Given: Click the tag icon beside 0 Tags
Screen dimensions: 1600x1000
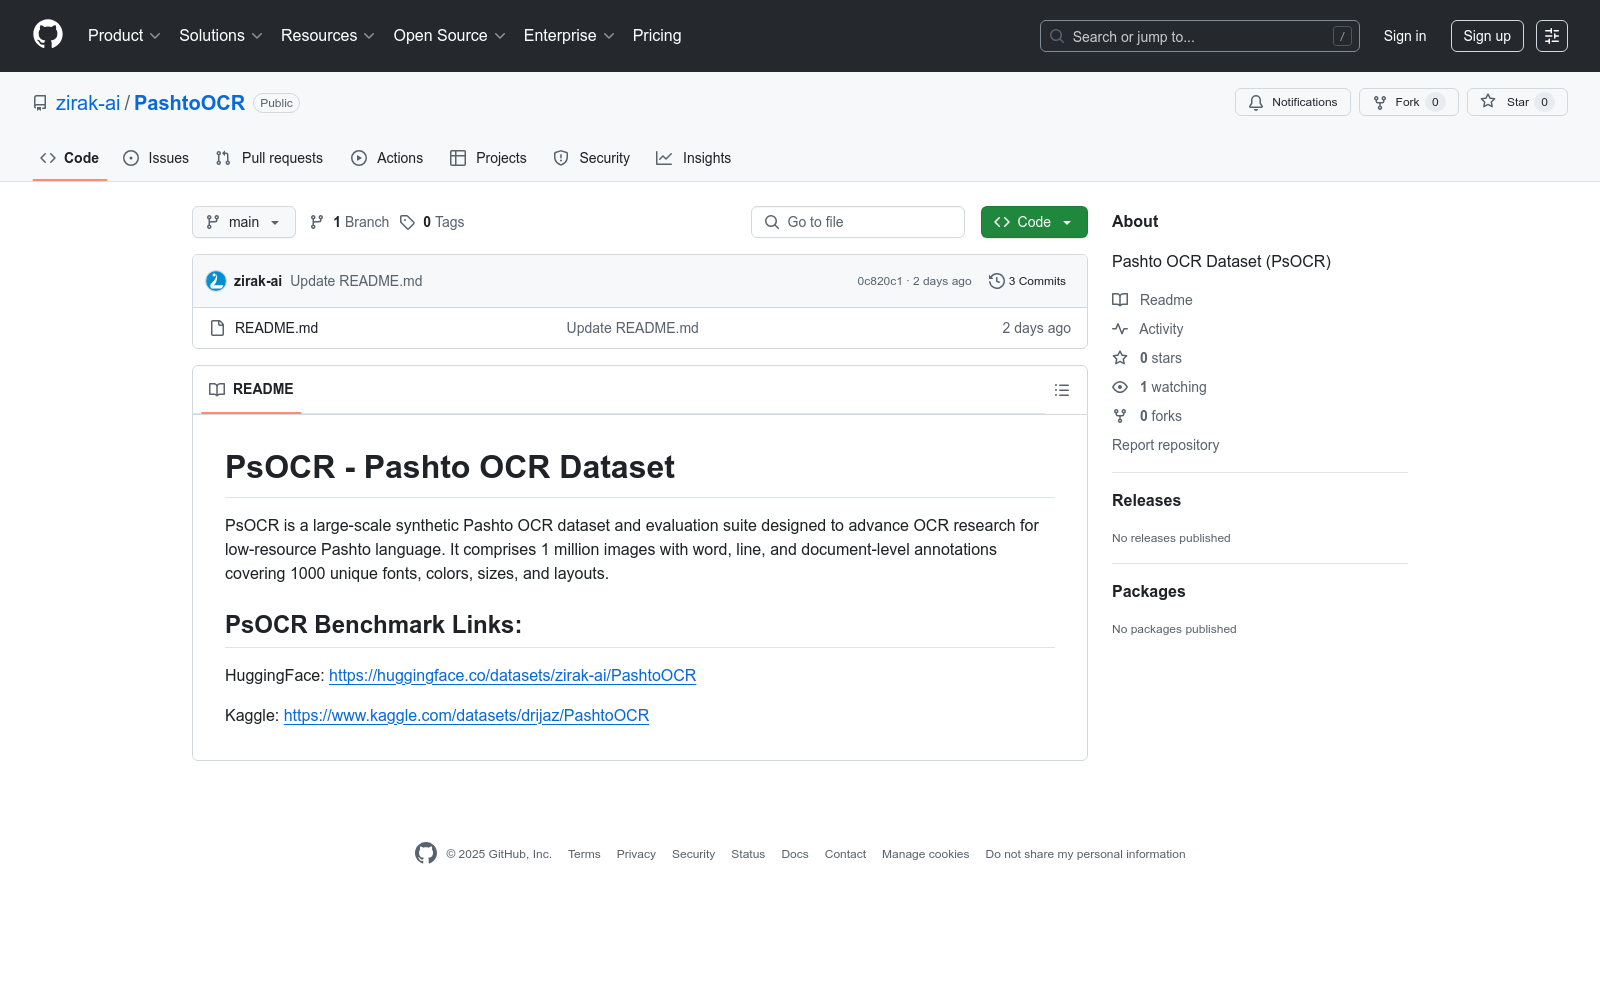Looking at the screenshot, I should pyautogui.click(x=407, y=222).
